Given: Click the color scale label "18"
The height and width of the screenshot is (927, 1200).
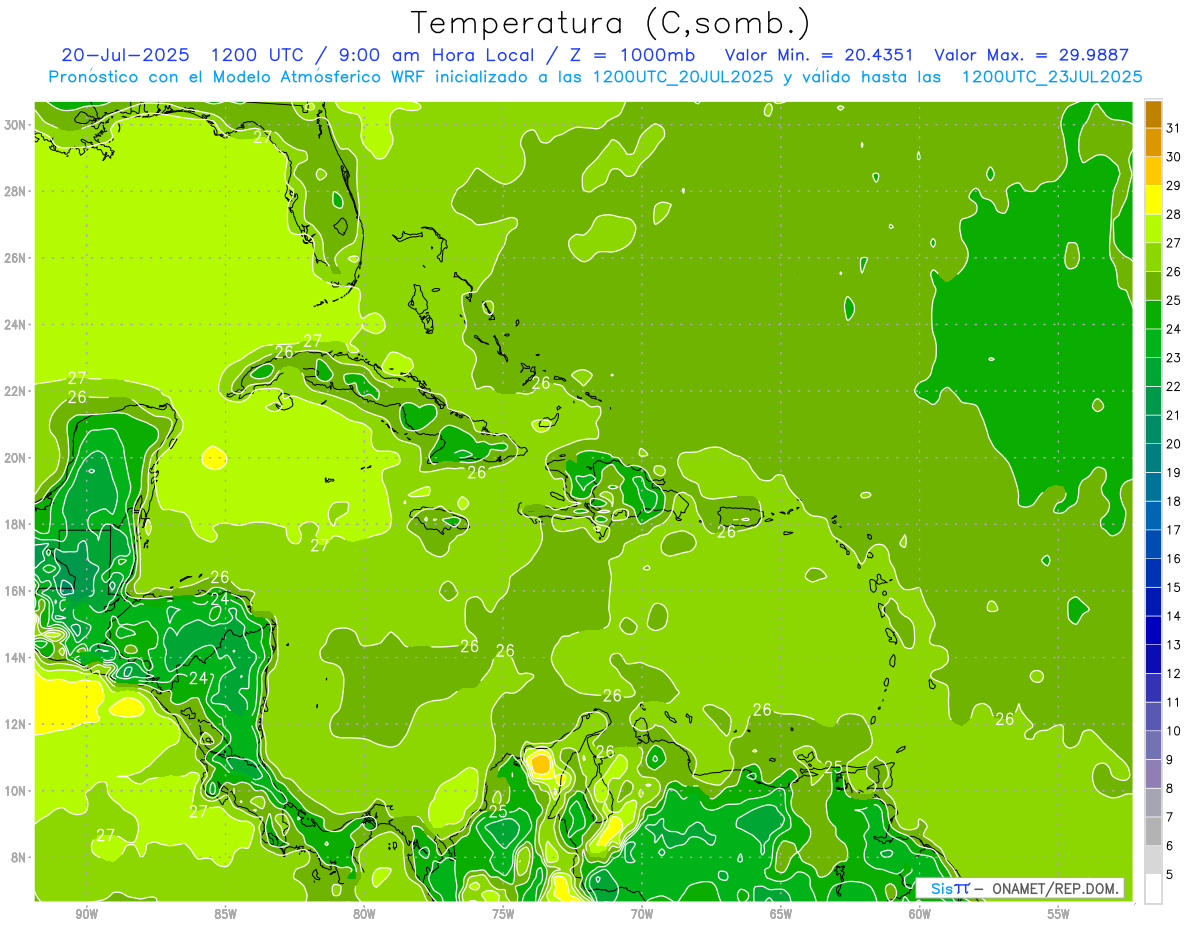Looking at the screenshot, I should pos(1173,502).
